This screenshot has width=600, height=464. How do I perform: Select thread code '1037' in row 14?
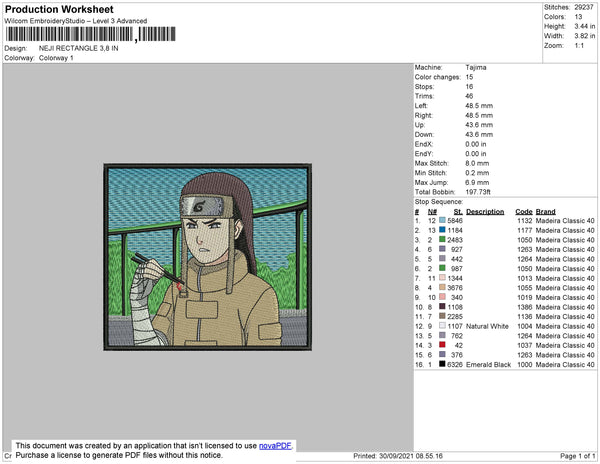pos(525,345)
